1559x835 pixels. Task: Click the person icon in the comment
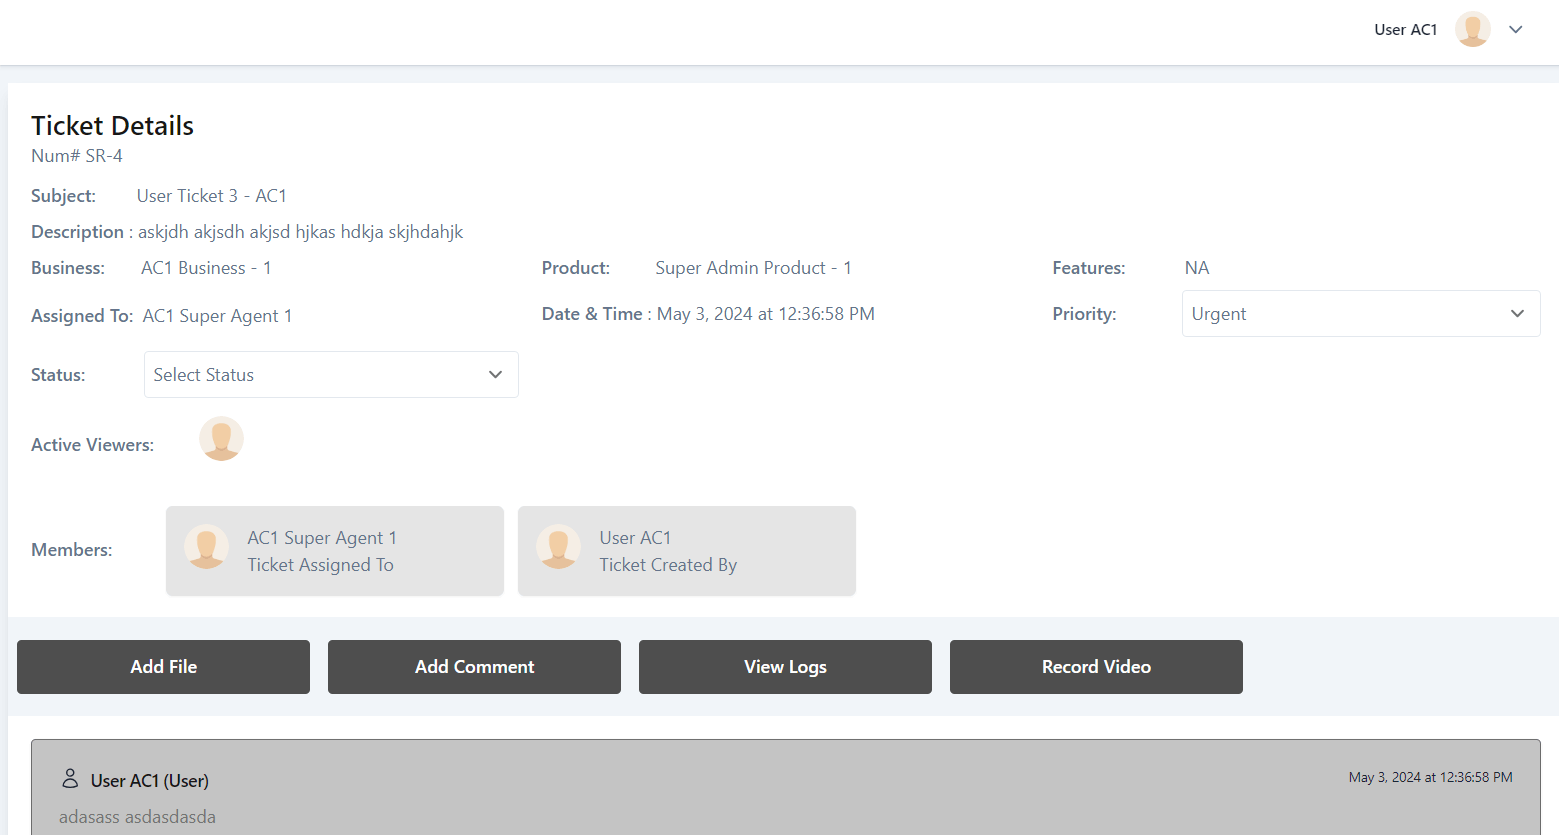(70, 778)
